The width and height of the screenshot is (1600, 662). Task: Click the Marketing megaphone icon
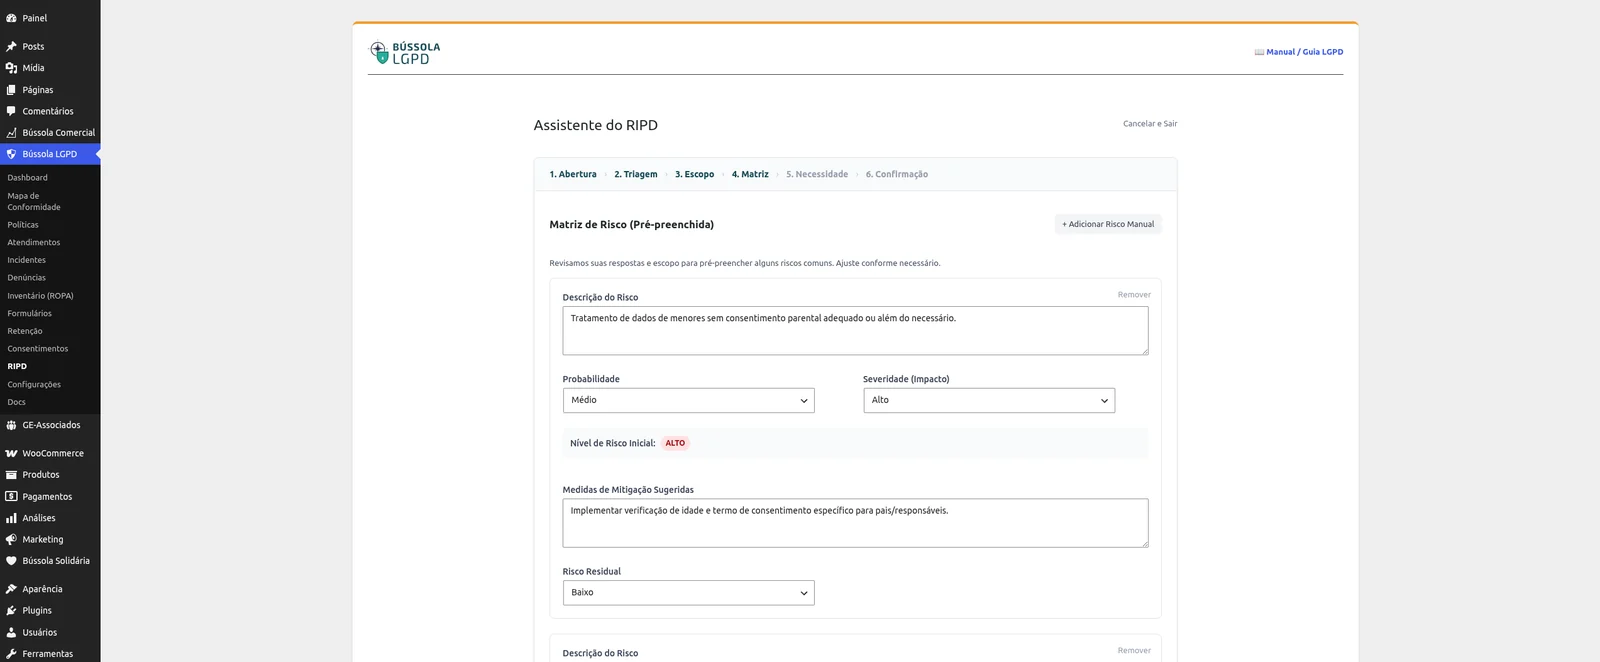(11, 539)
